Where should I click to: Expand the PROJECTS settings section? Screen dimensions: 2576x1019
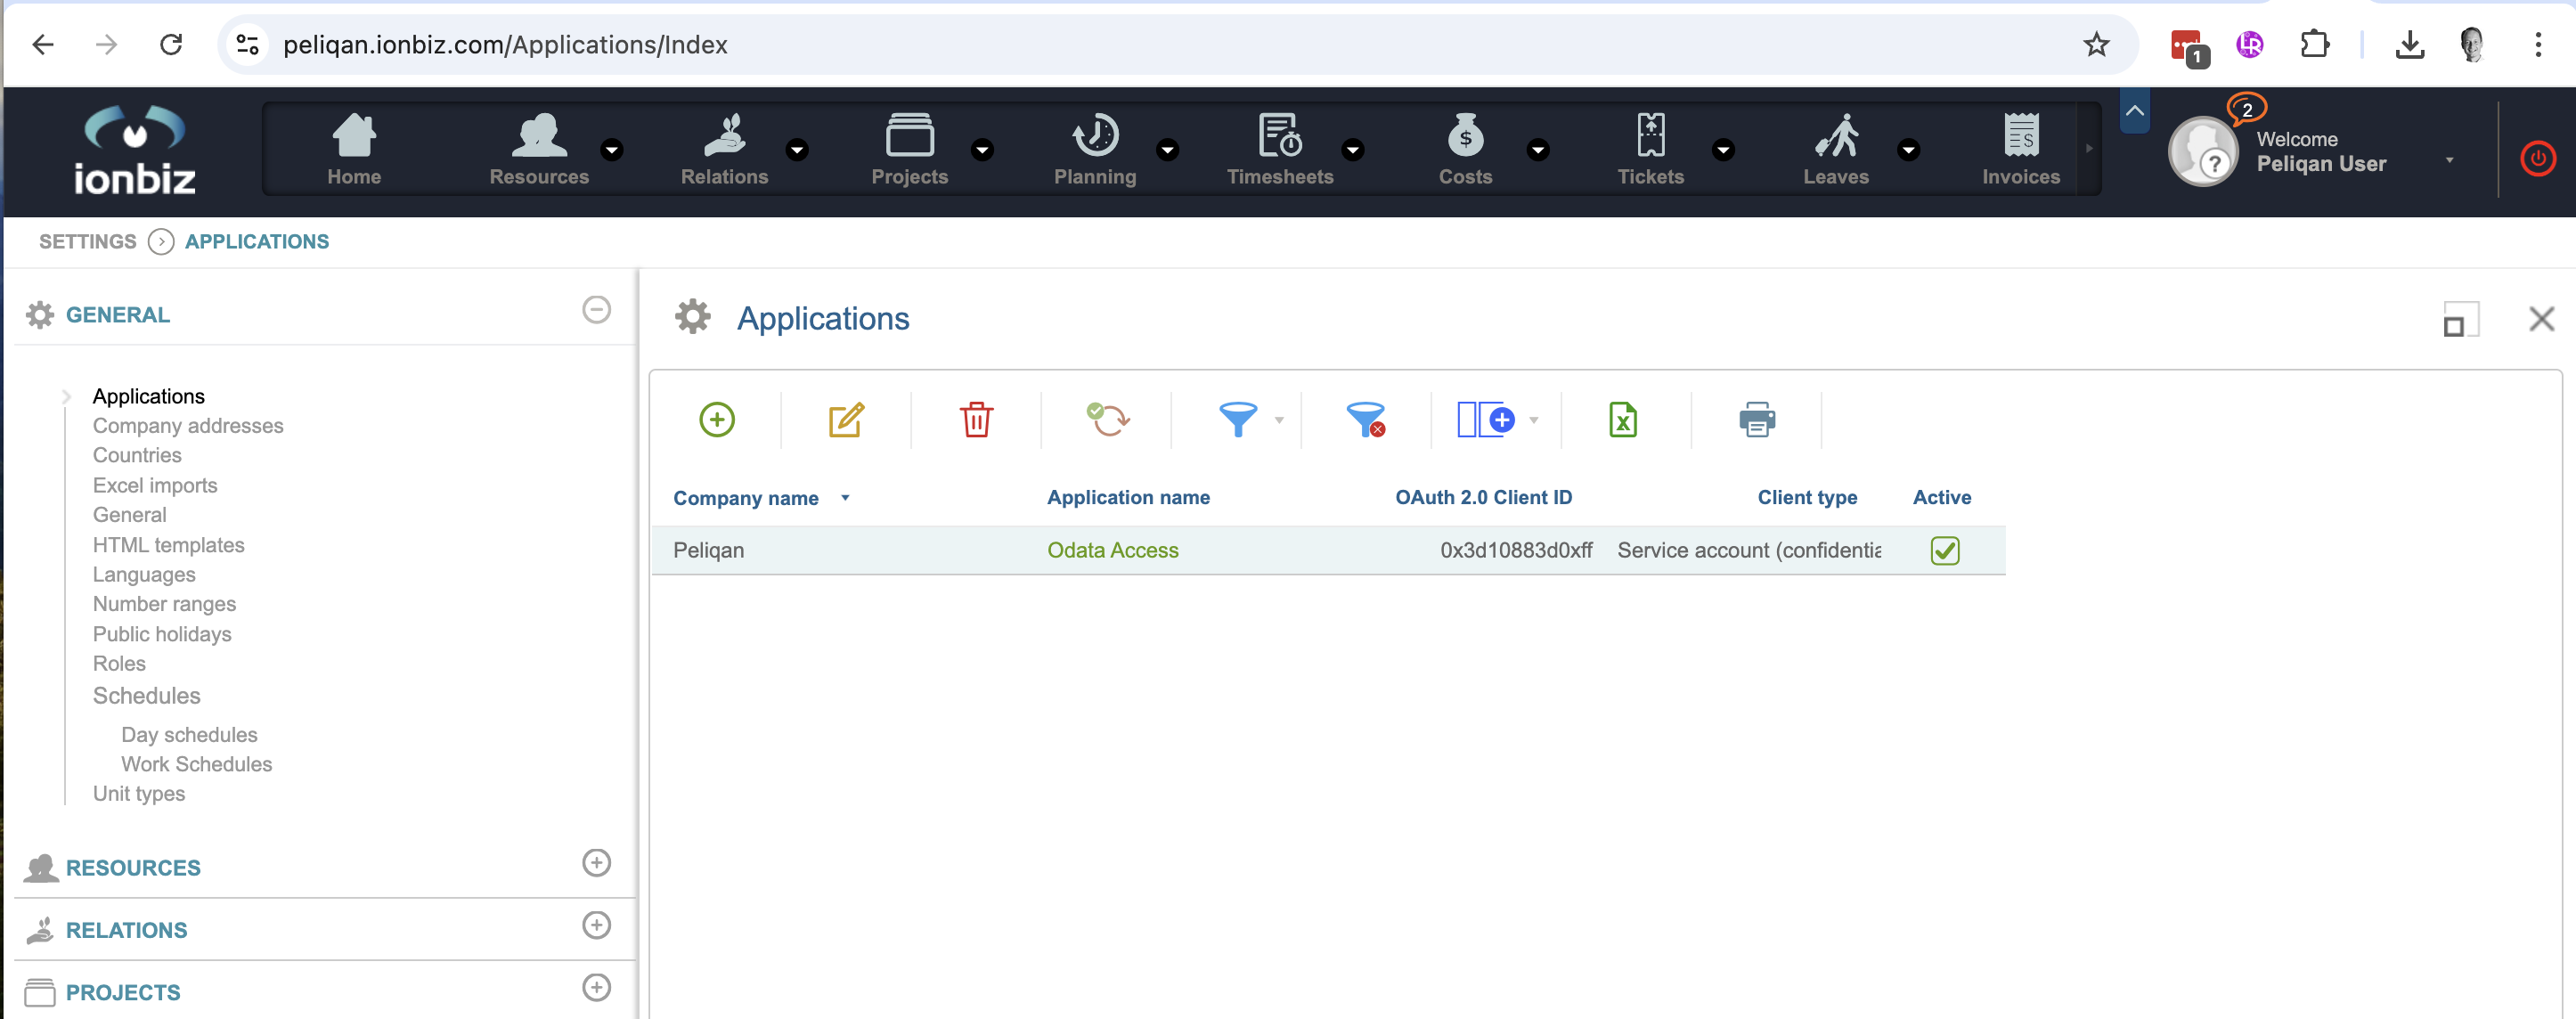[596, 987]
